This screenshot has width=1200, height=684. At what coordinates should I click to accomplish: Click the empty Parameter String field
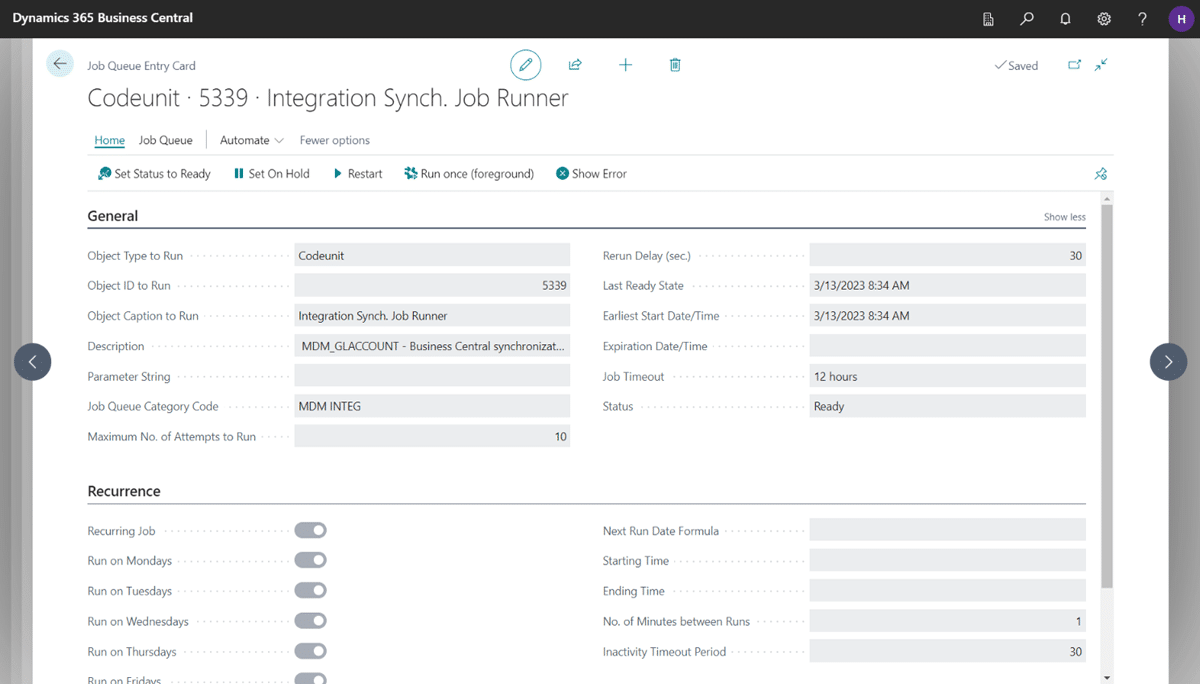click(x=432, y=376)
